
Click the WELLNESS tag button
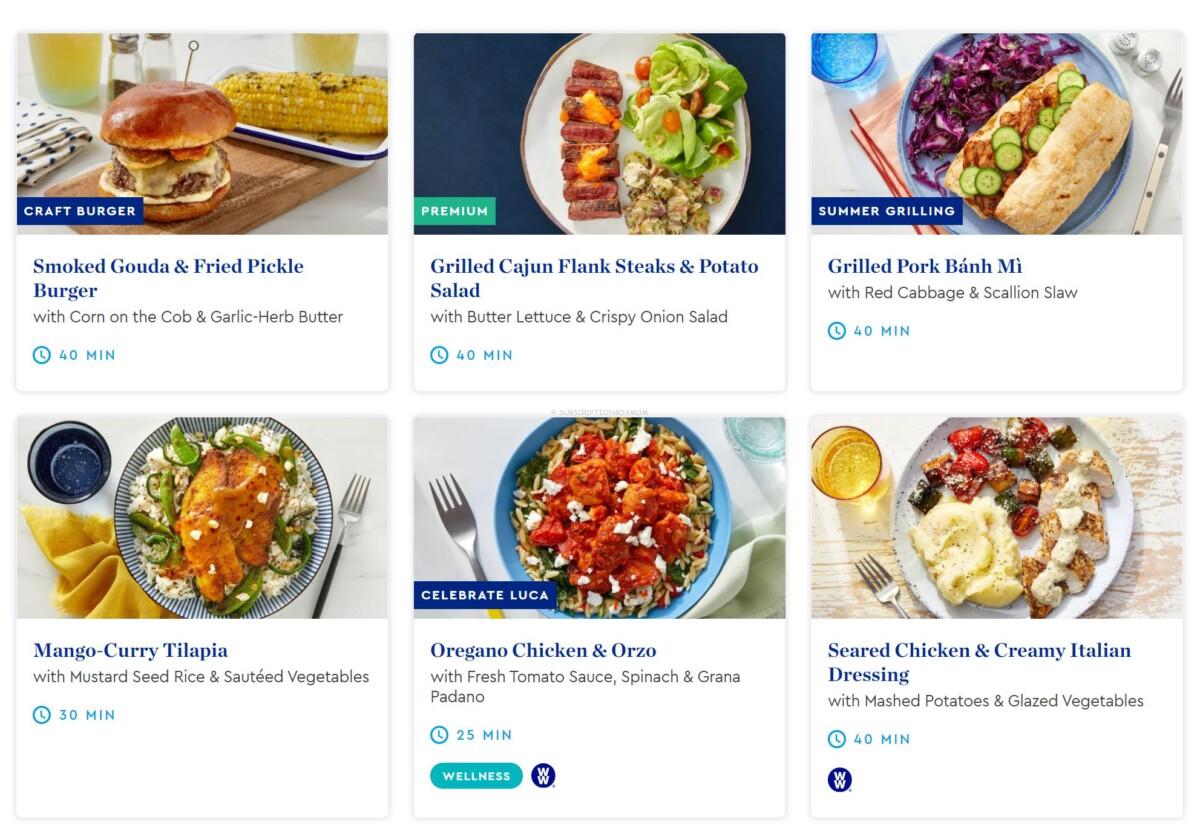click(x=476, y=775)
